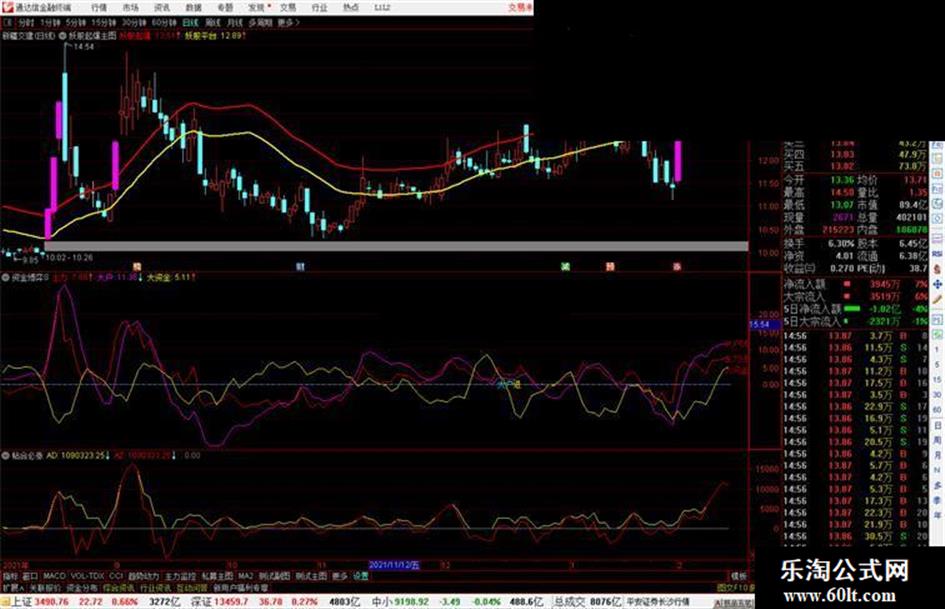Open the 交易 menu
This screenshot has width=945, height=609.
(288, 8)
